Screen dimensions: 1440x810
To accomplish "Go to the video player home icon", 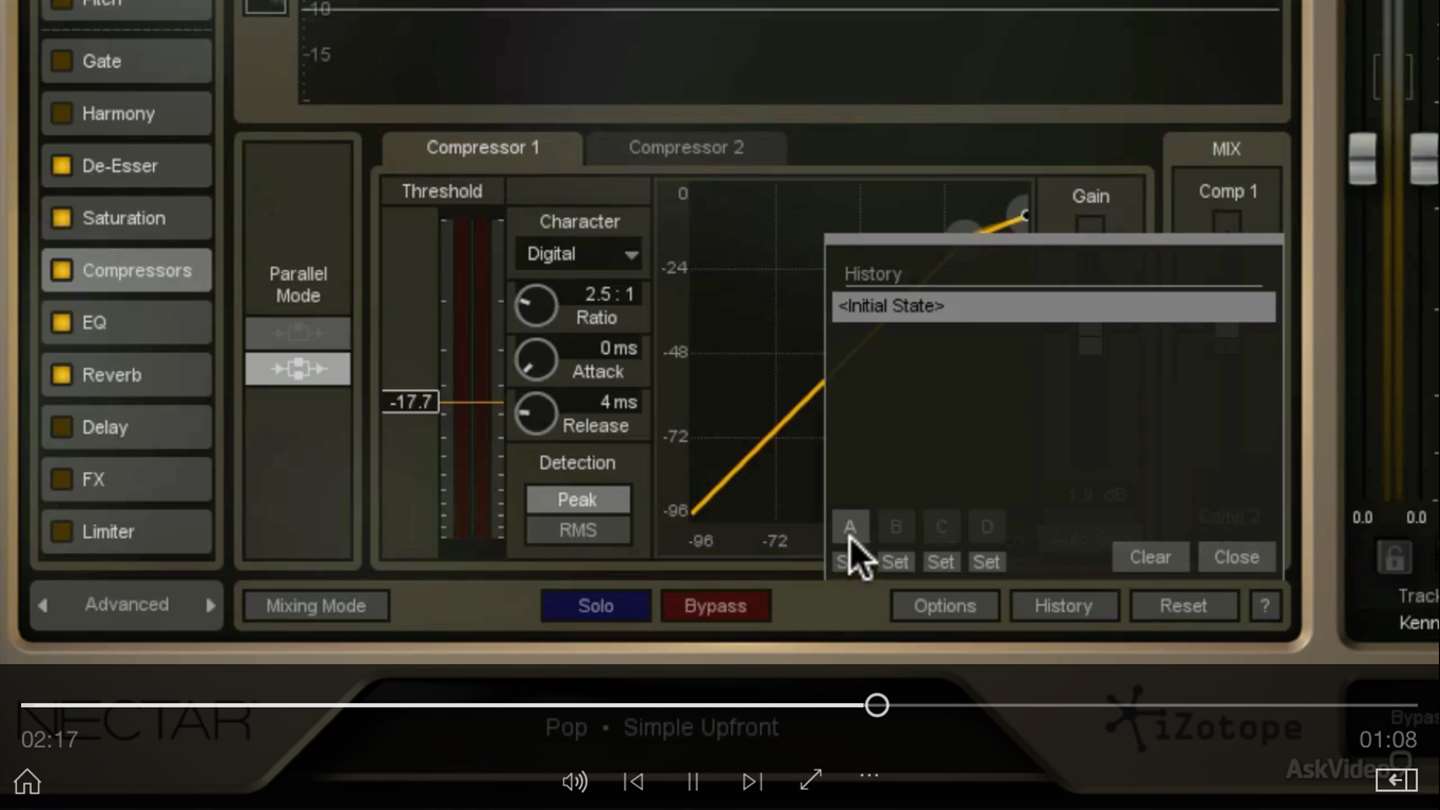I will pos(28,781).
